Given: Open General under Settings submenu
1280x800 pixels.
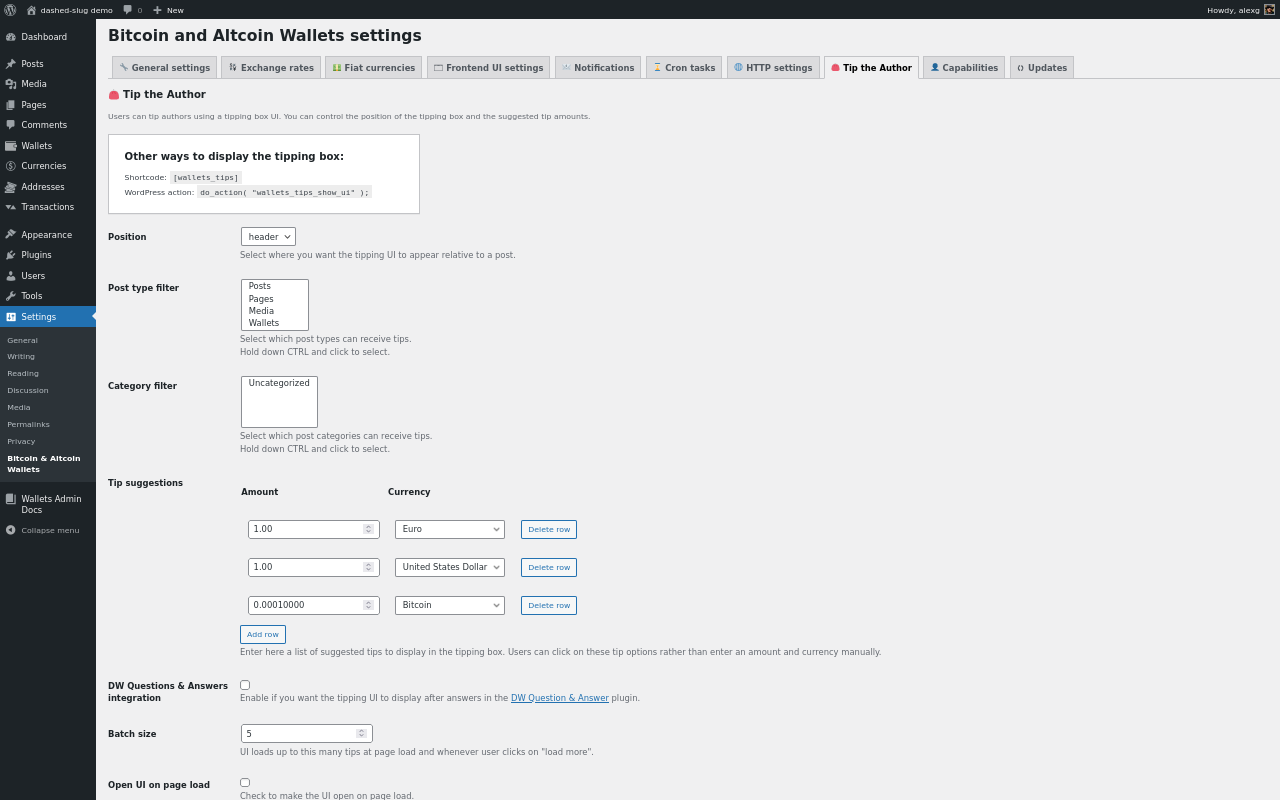Looking at the screenshot, I should pos(22,340).
